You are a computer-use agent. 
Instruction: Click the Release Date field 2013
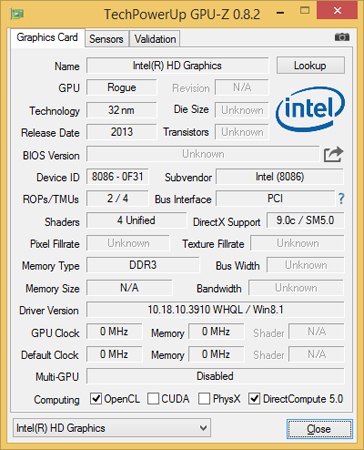122,132
